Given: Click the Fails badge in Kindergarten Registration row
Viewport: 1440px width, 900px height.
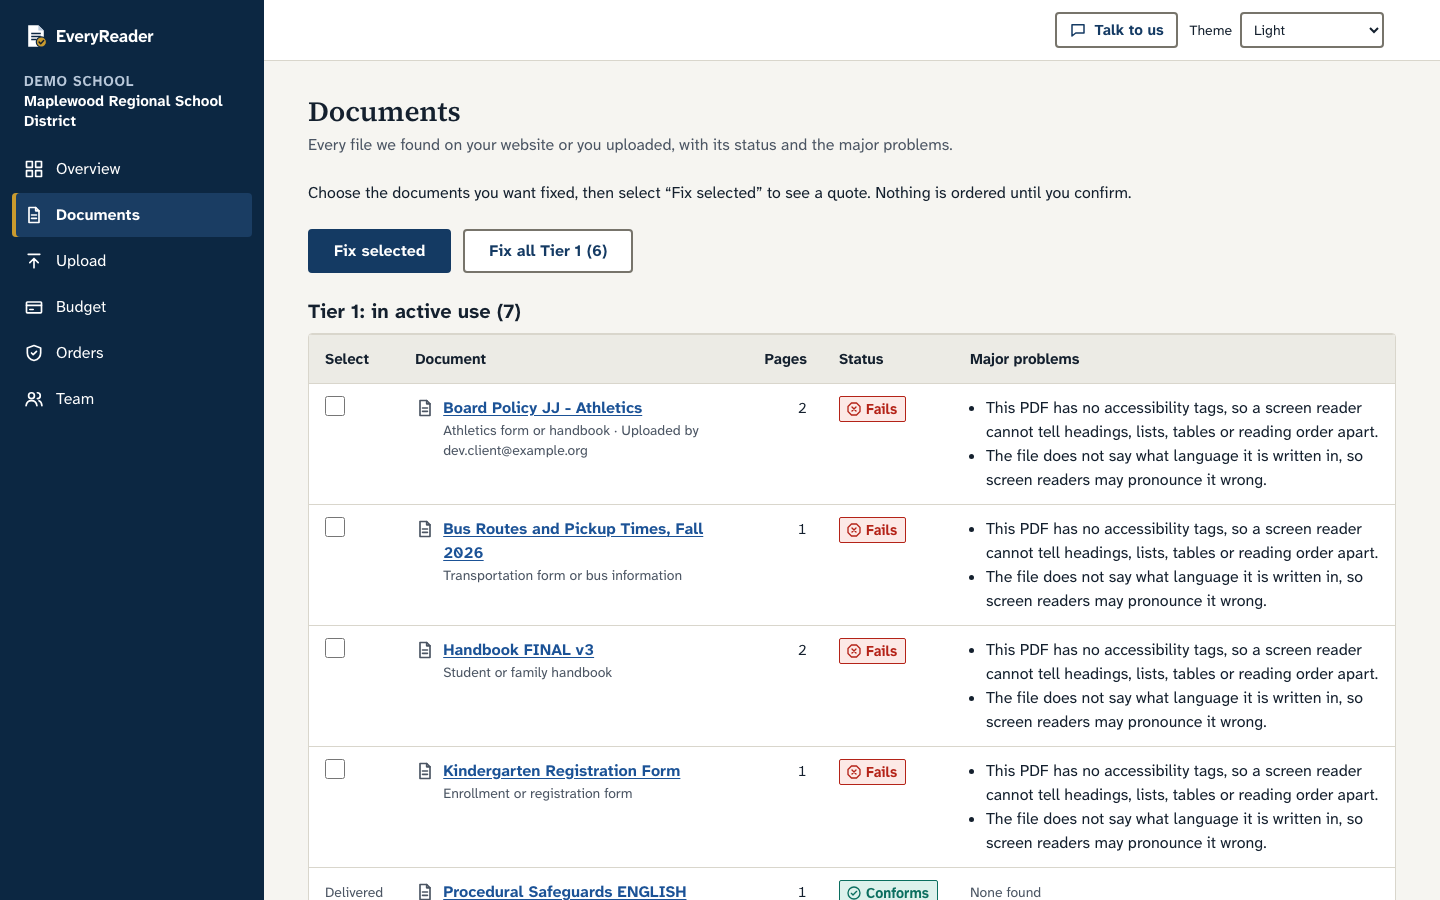Looking at the screenshot, I should pyautogui.click(x=872, y=772).
